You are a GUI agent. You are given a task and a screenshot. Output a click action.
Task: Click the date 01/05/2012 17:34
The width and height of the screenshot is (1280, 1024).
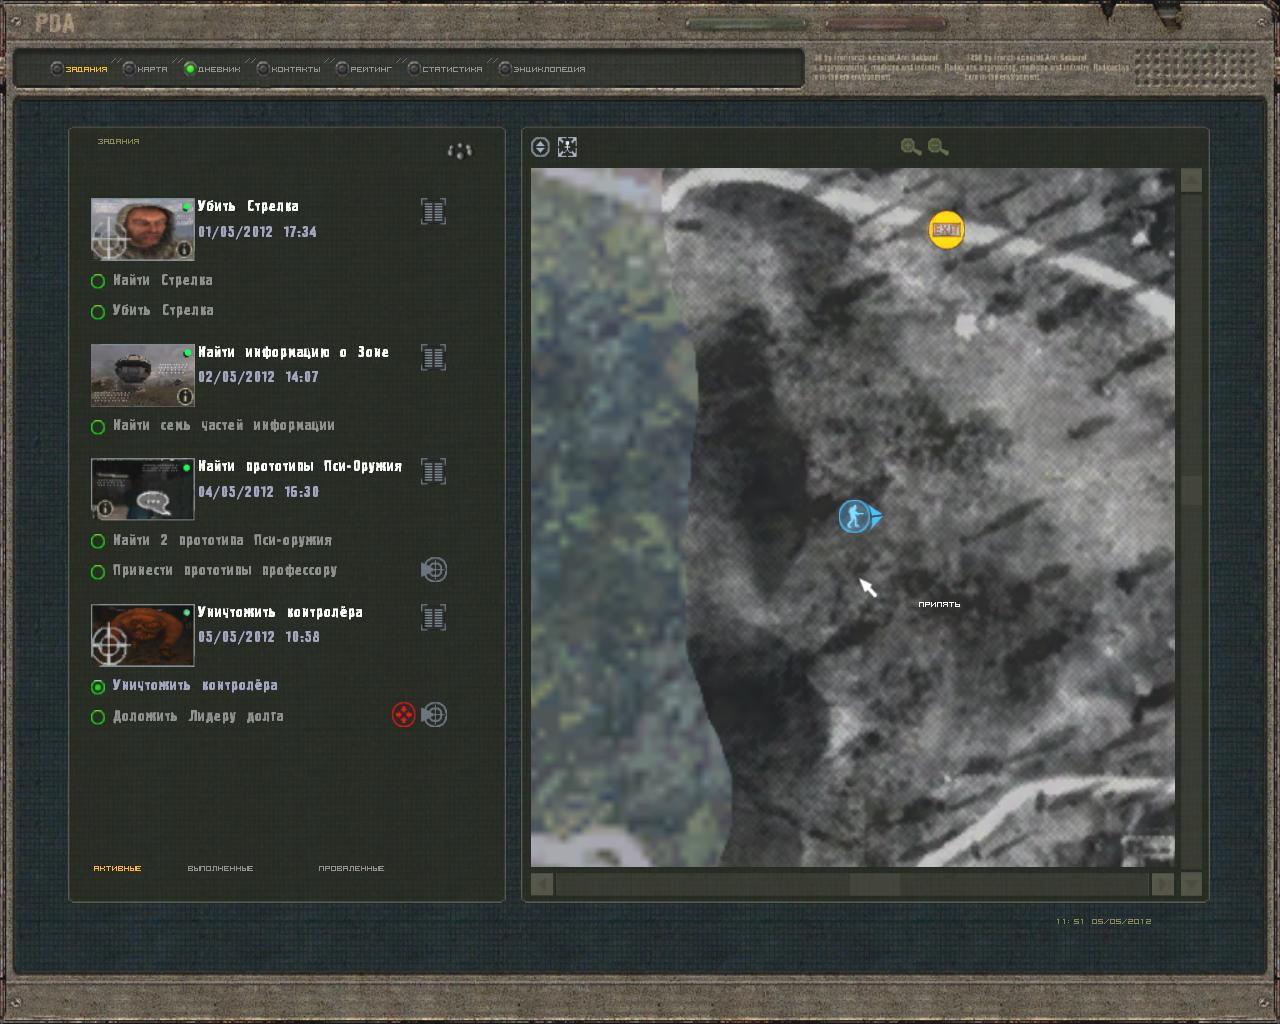tap(257, 232)
